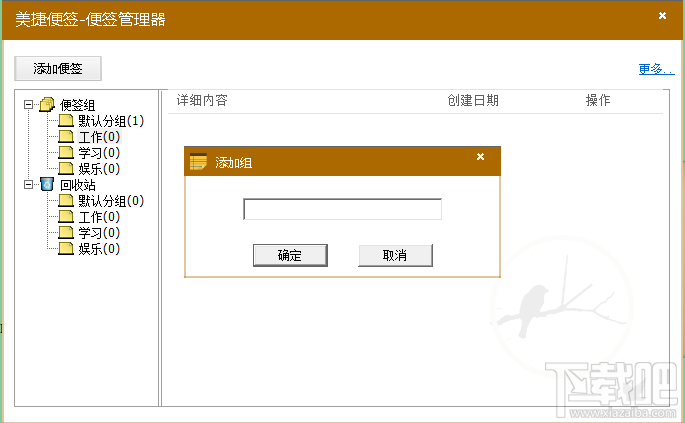Click folder icon of 默认分组(1)
Viewport: 685px width, 423px height.
click(x=66, y=121)
